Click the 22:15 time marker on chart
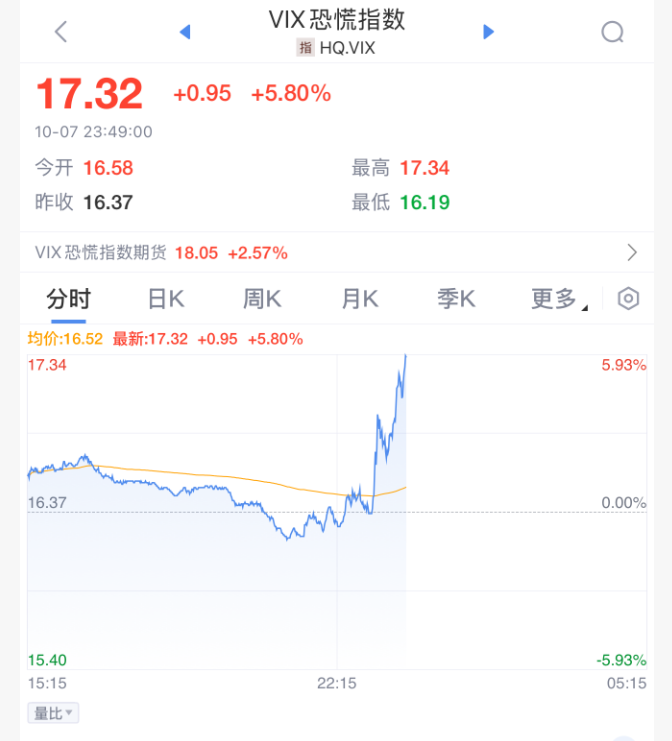The image size is (672, 741). [x=337, y=683]
